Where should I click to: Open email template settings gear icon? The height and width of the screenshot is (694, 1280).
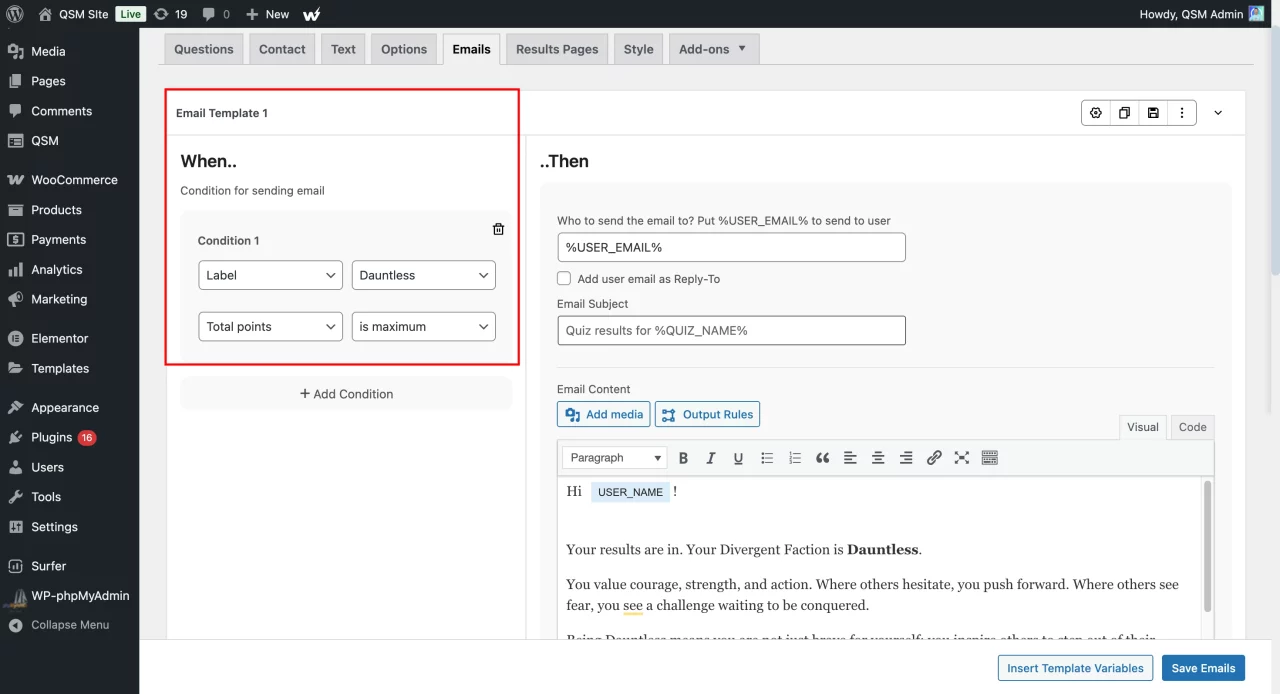coord(1096,113)
